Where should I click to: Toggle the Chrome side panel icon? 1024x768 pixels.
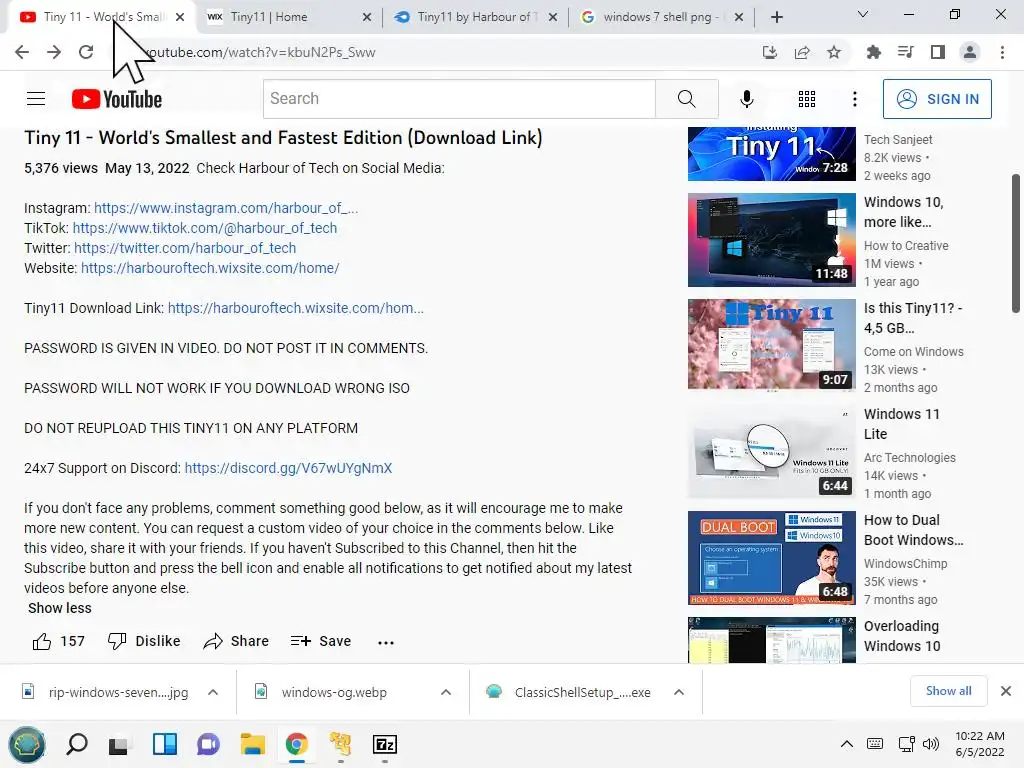(x=938, y=52)
